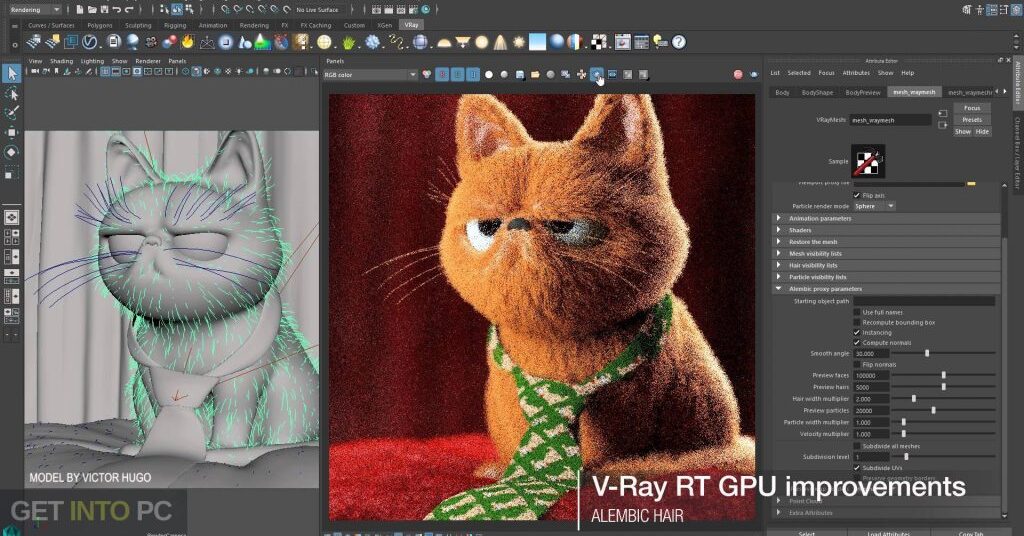The width and height of the screenshot is (1024, 536).
Task: Click the save scene icon in status line
Action: coord(104,9)
